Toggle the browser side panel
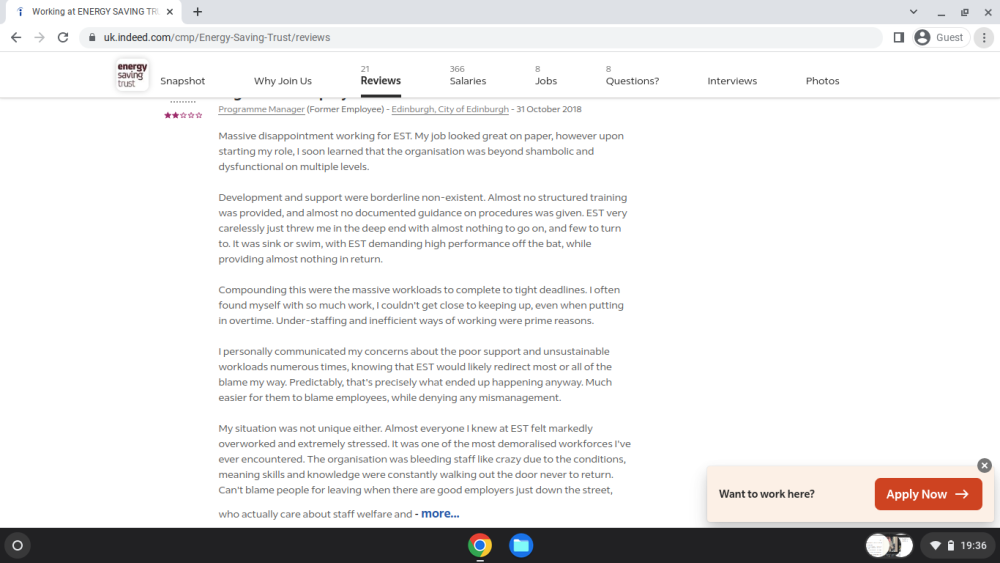Screen dimensions: 1000x563 [x=899, y=38]
